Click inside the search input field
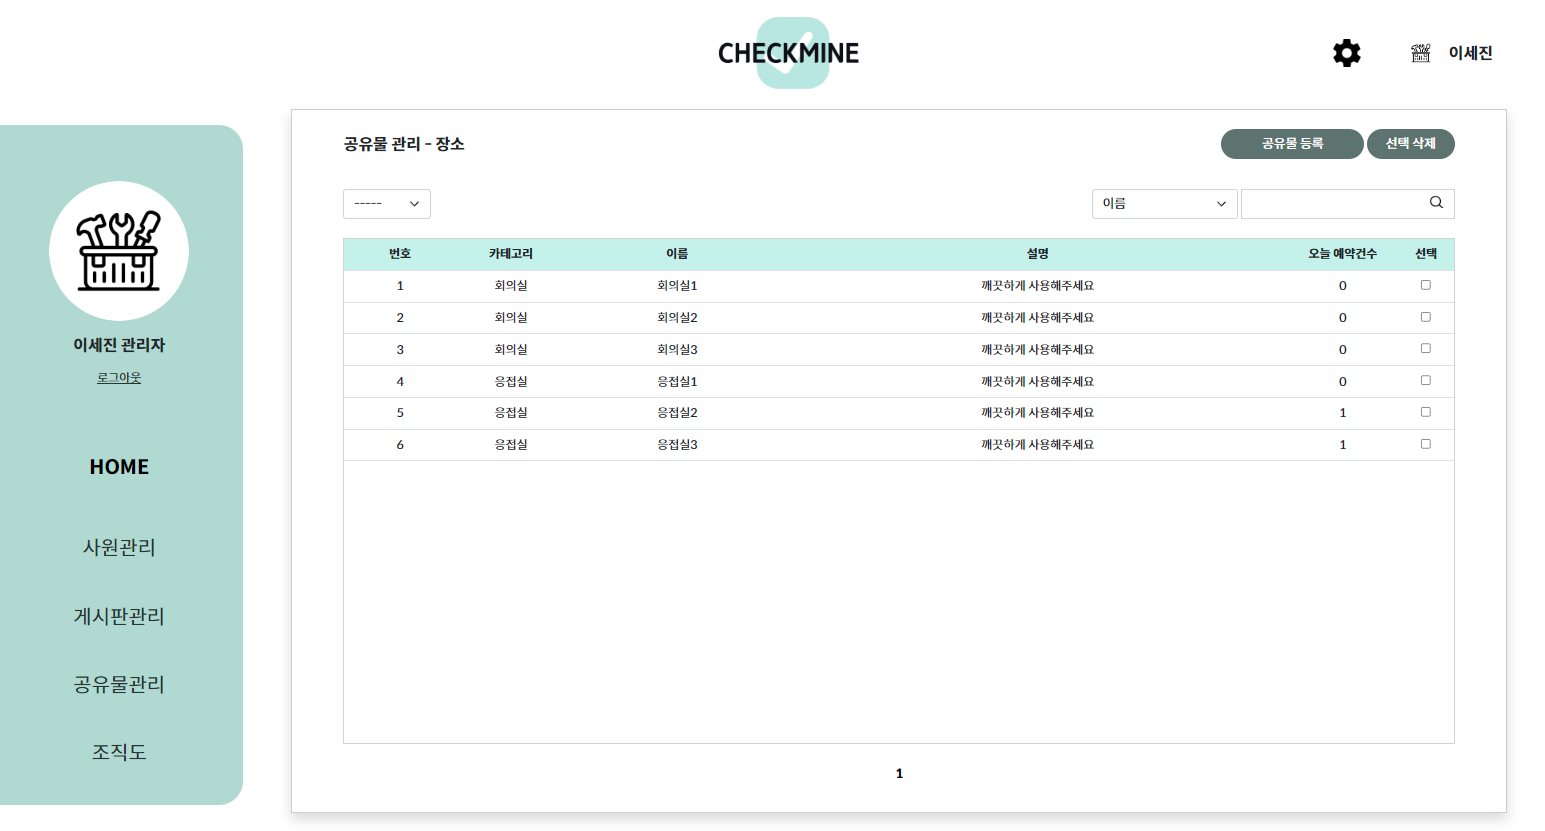 (x=1330, y=203)
